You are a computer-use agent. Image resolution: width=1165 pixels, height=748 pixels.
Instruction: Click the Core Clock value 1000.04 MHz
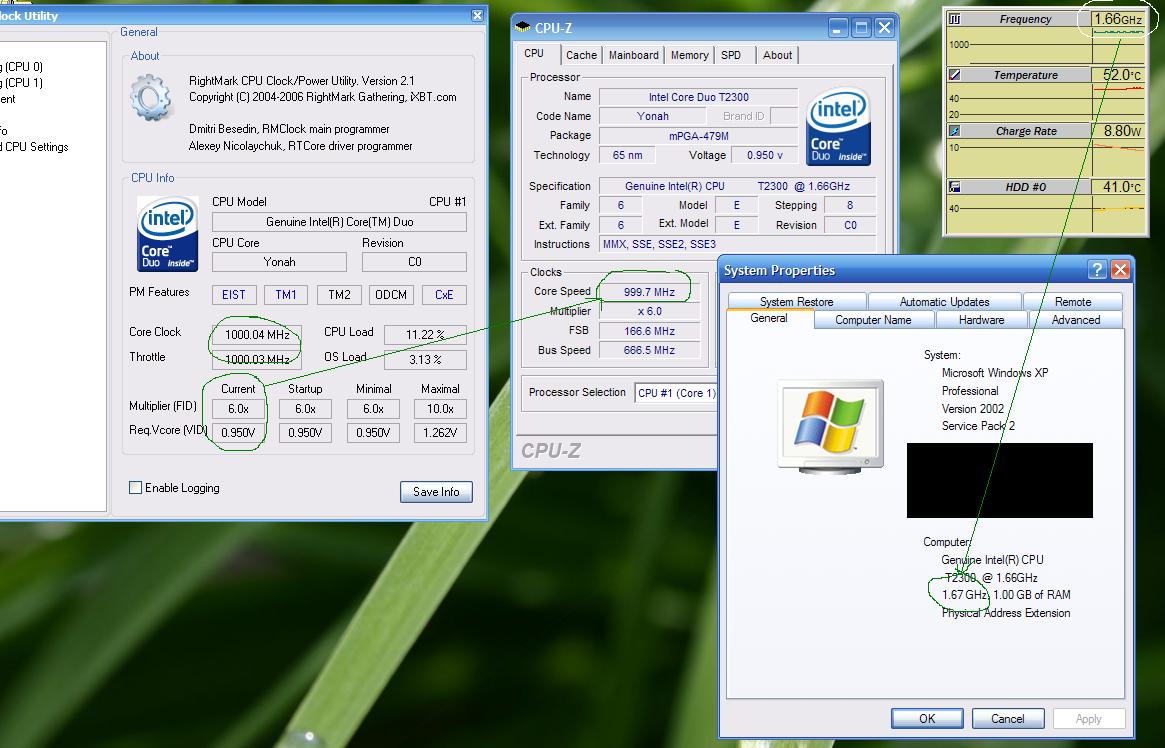click(257, 335)
